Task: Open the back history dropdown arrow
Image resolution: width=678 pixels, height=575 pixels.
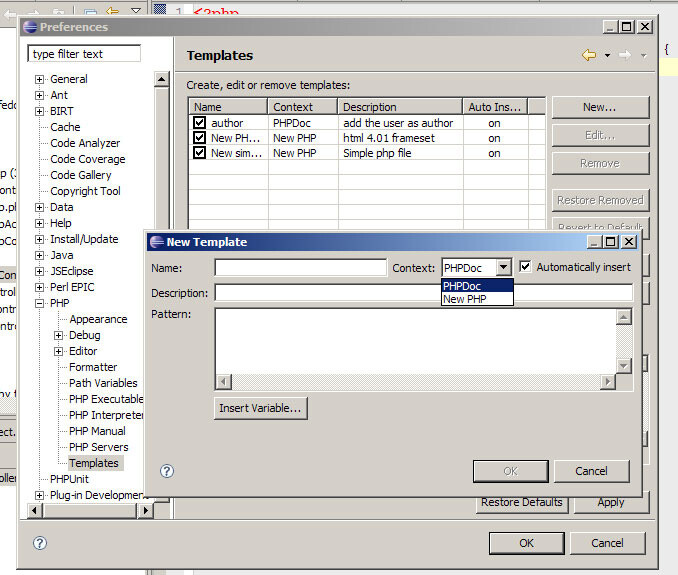Action: point(608,55)
